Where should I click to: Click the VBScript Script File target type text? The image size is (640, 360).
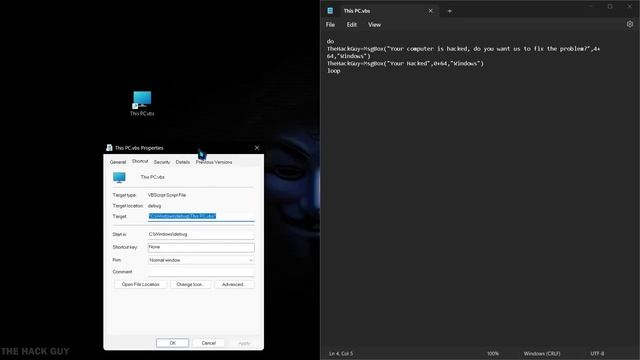pos(167,195)
